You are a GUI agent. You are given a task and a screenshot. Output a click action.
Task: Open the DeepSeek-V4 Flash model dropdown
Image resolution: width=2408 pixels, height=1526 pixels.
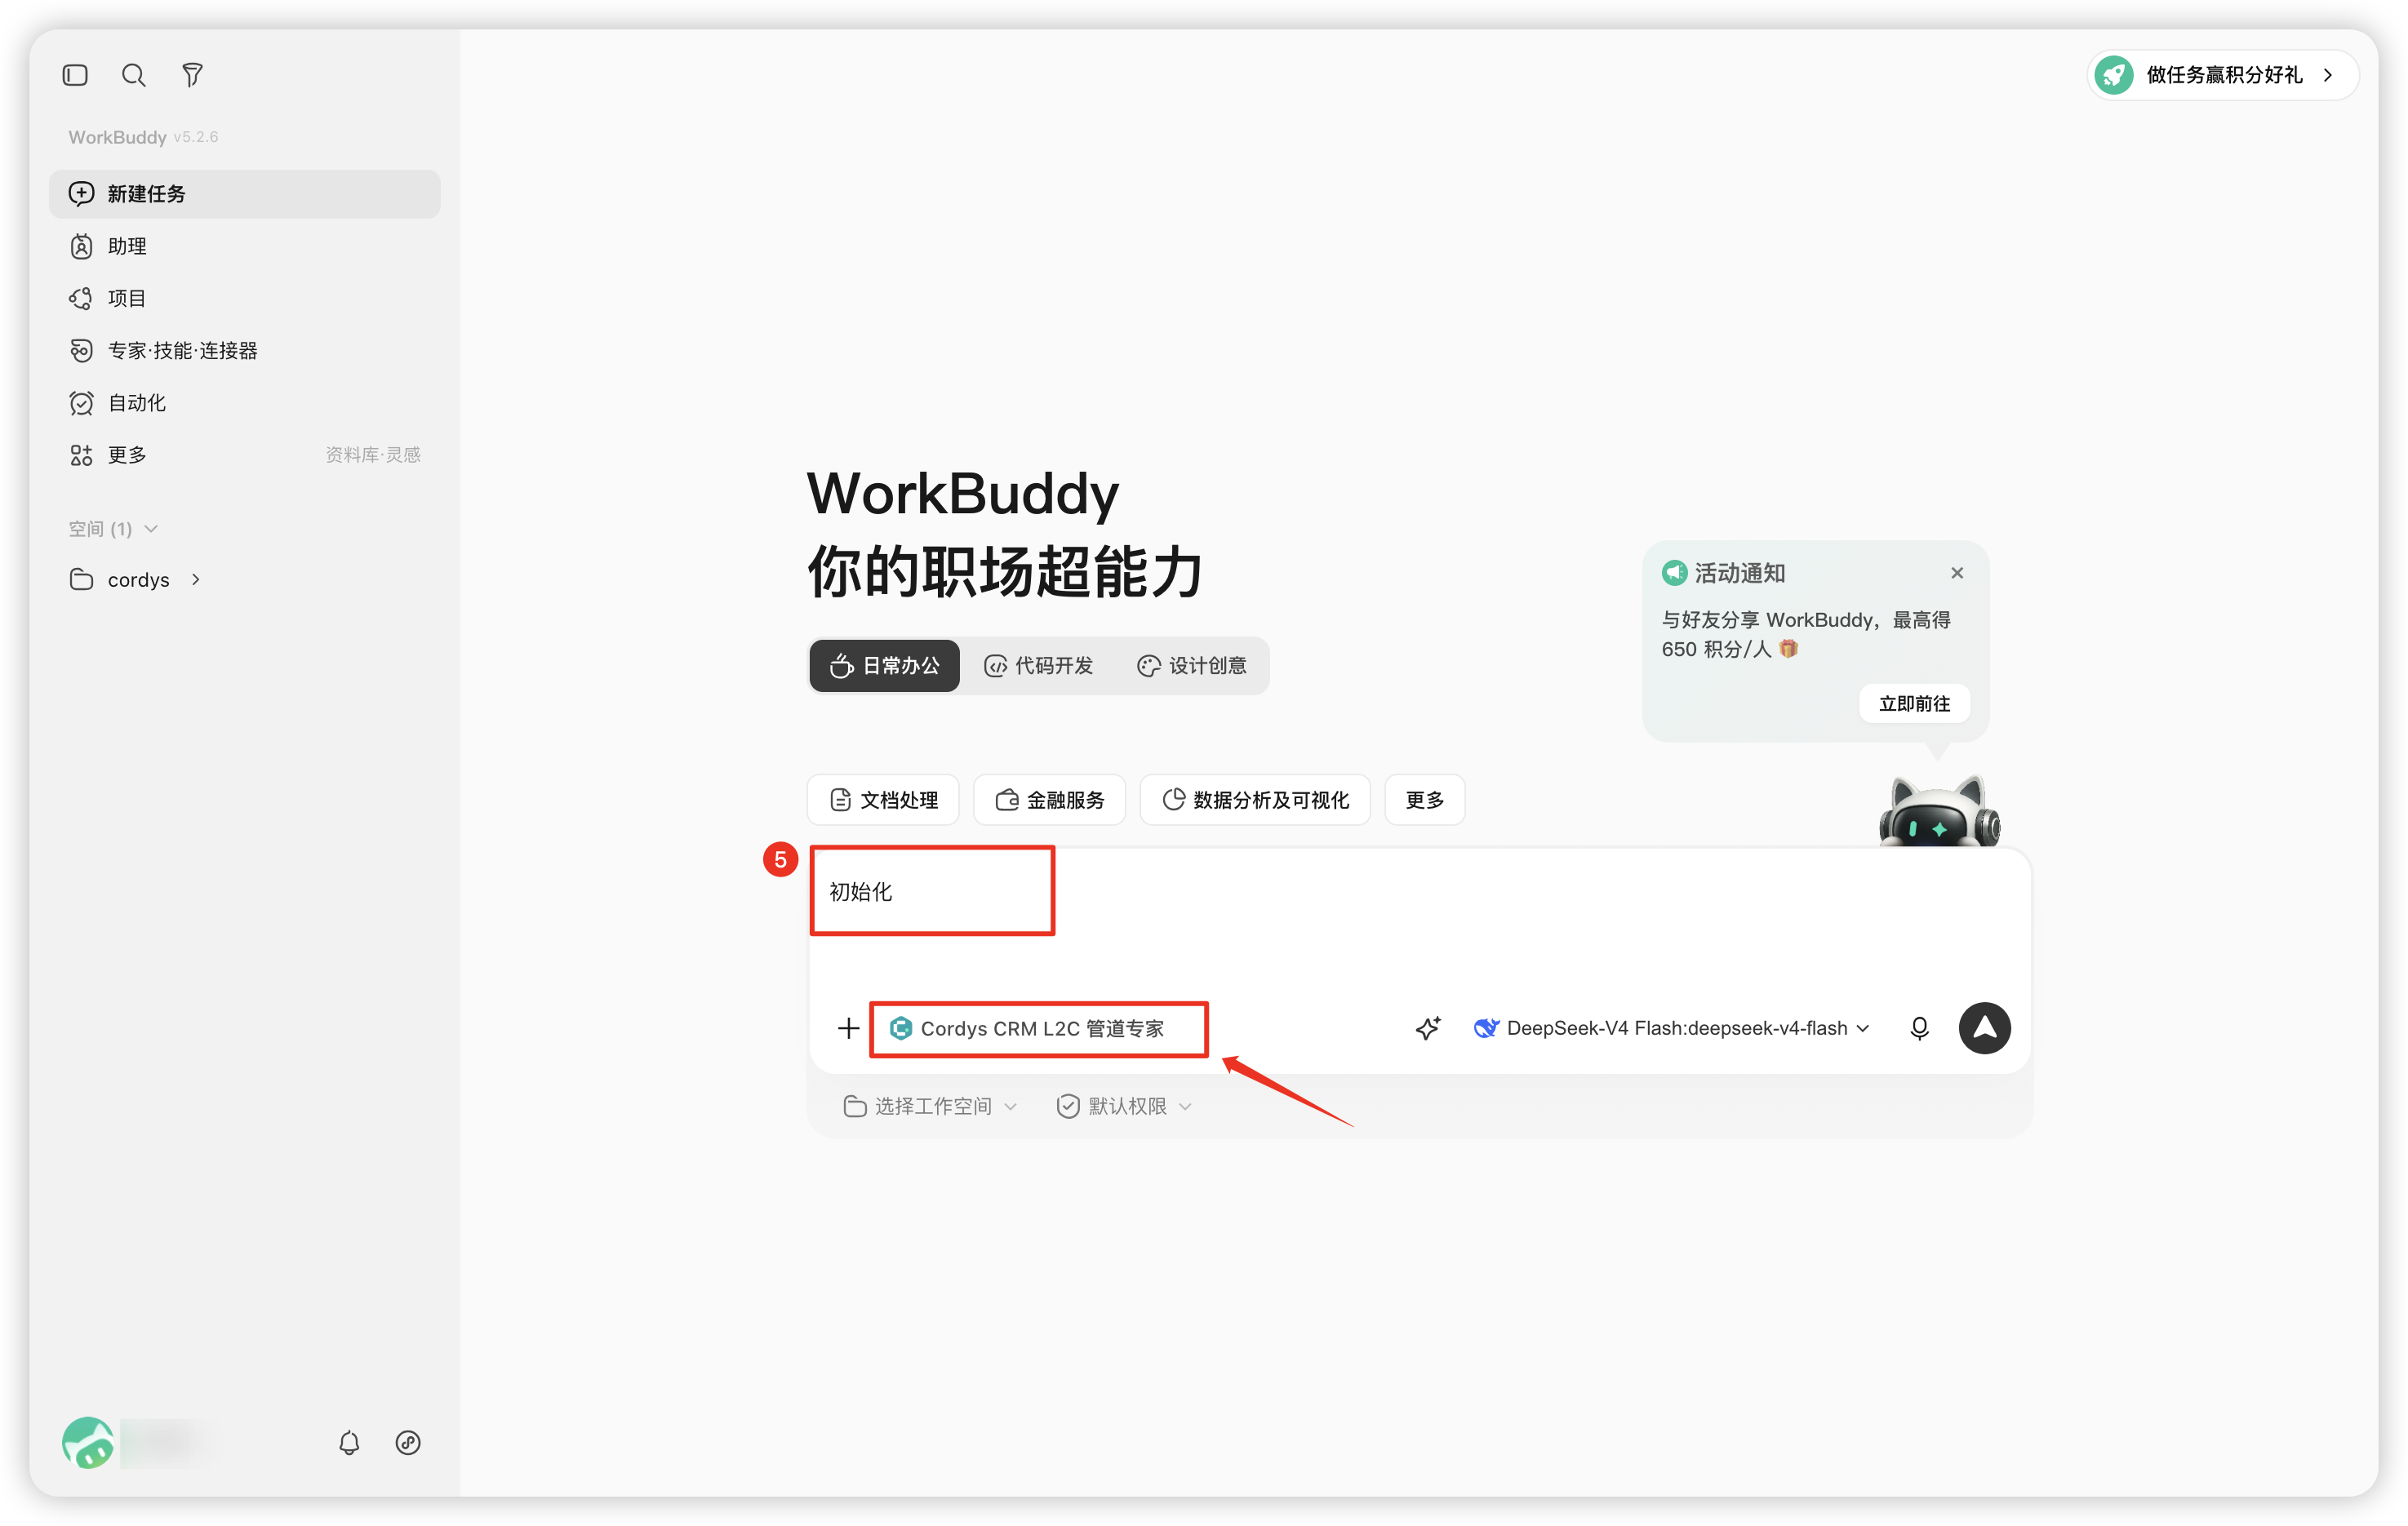[1672, 1028]
